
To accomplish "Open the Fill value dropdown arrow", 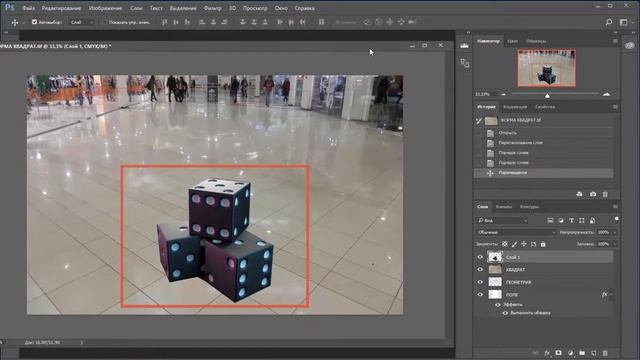I will point(615,244).
